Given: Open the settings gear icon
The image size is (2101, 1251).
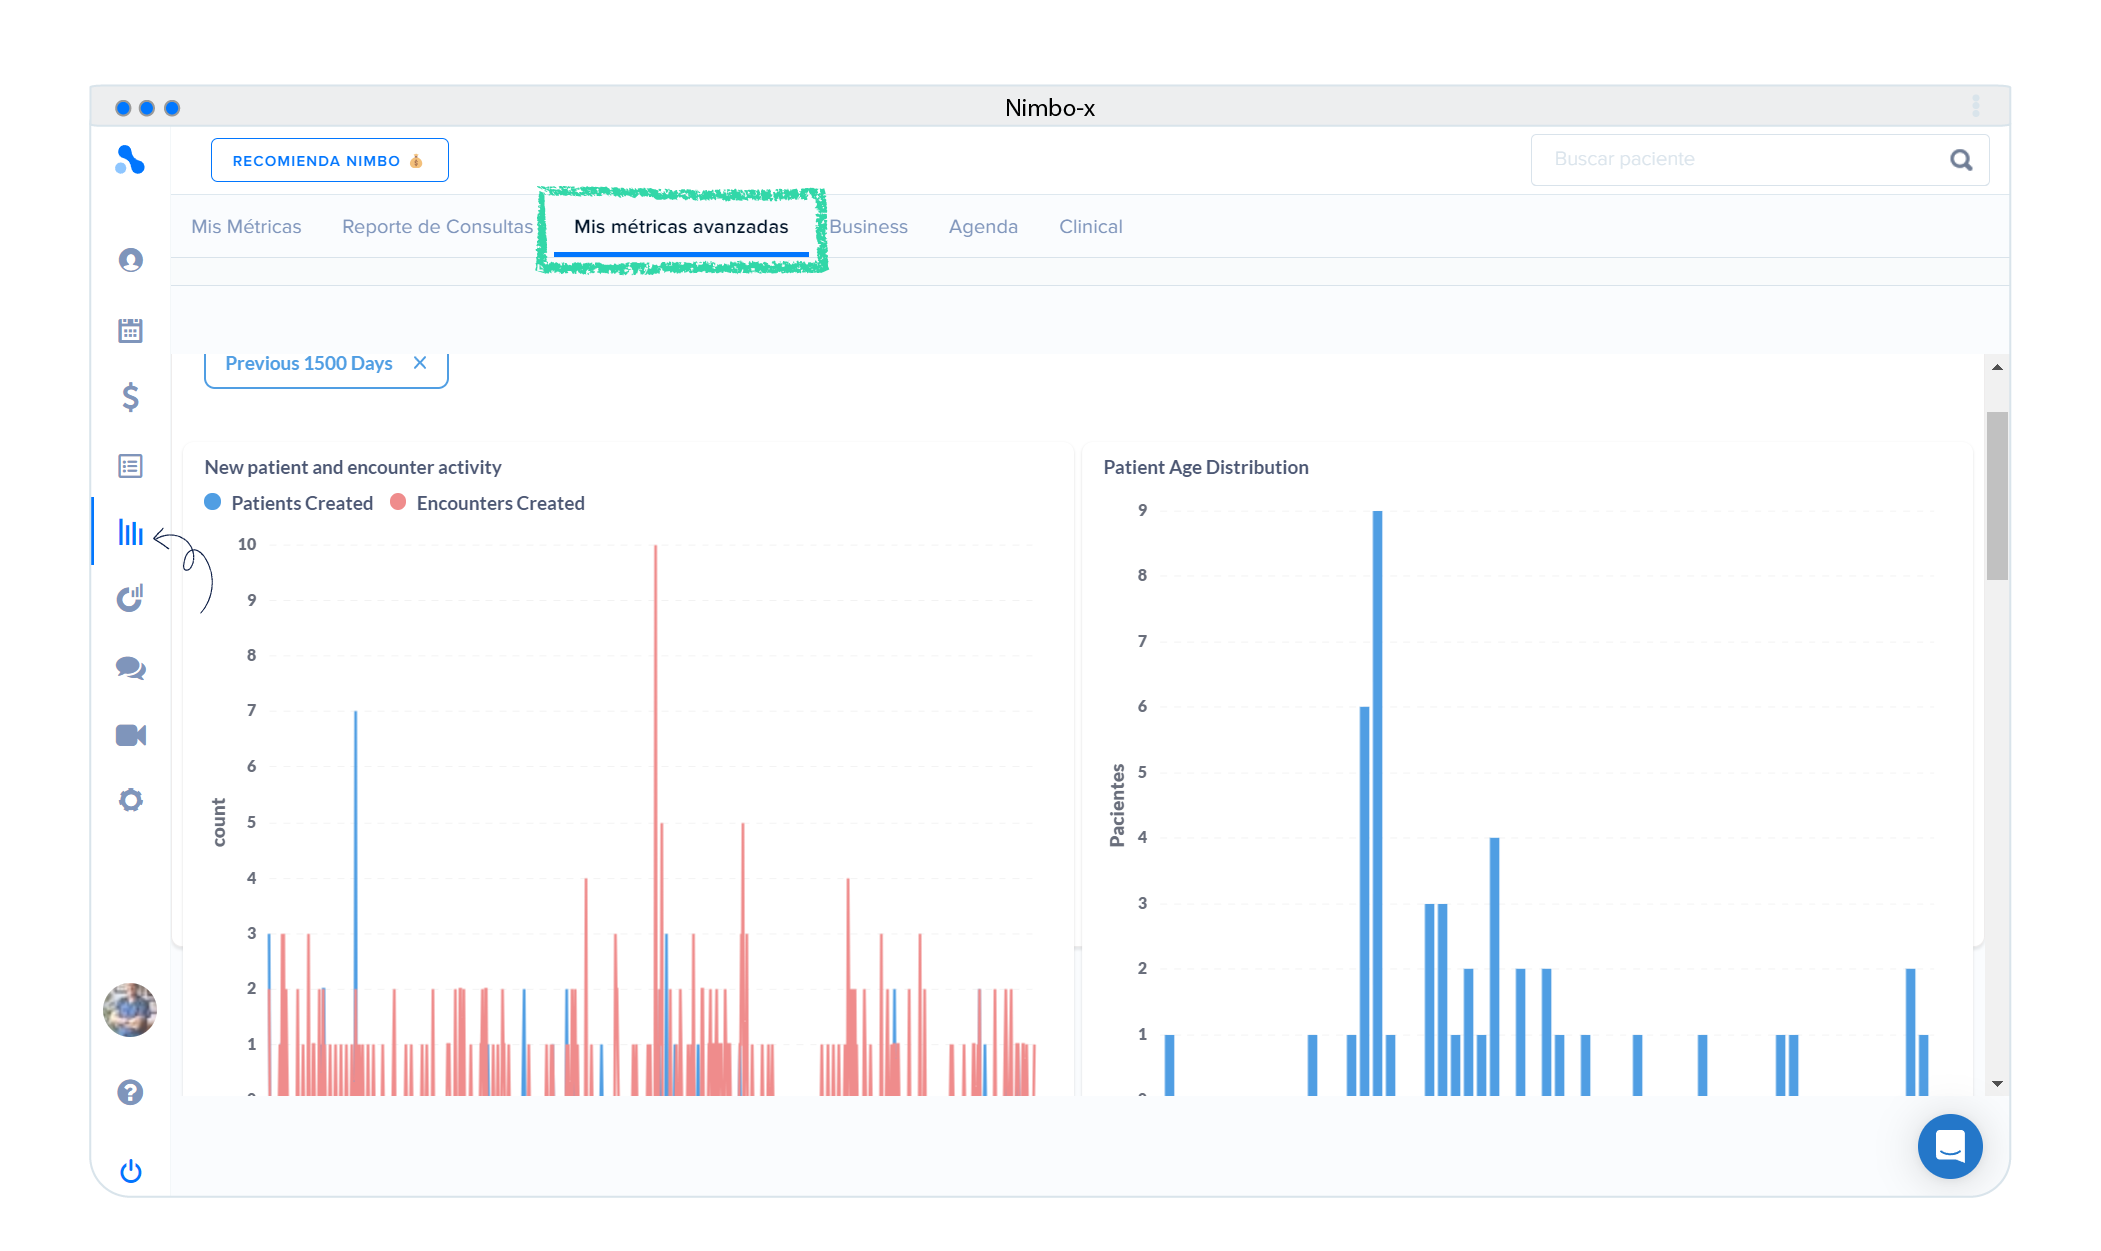Looking at the screenshot, I should pyautogui.click(x=130, y=800).
